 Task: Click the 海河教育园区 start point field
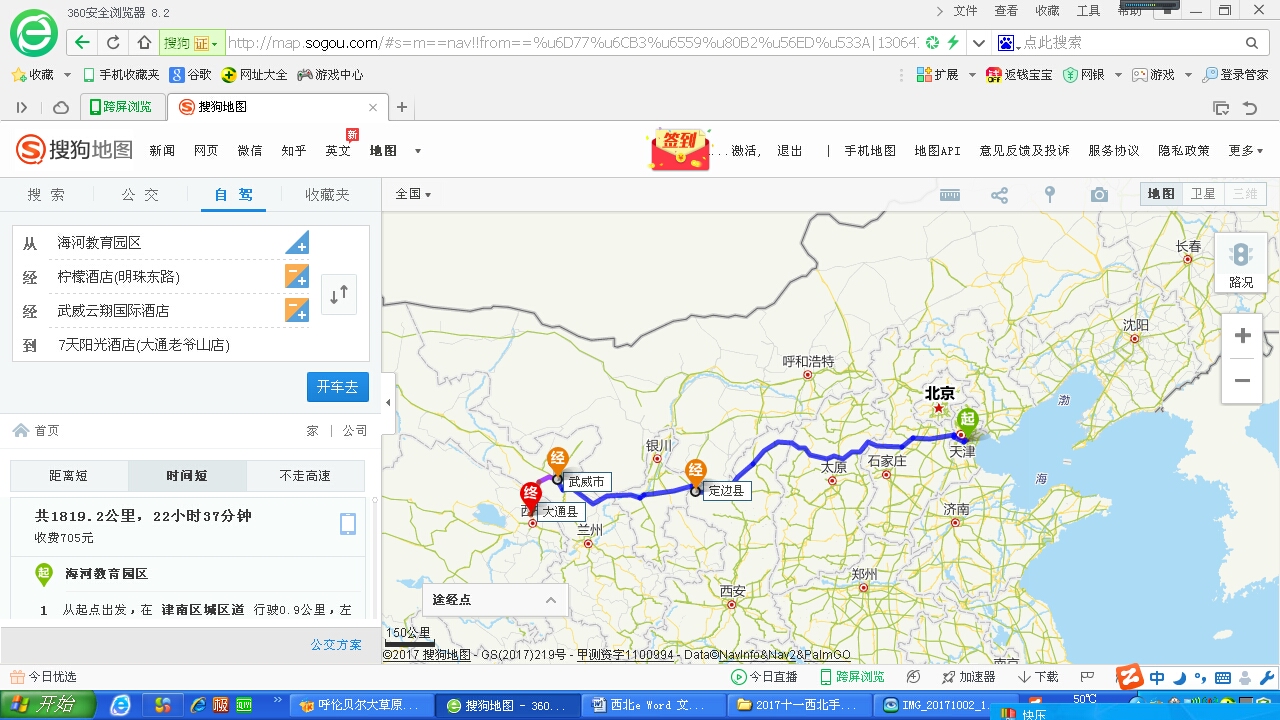pos(165,243)
